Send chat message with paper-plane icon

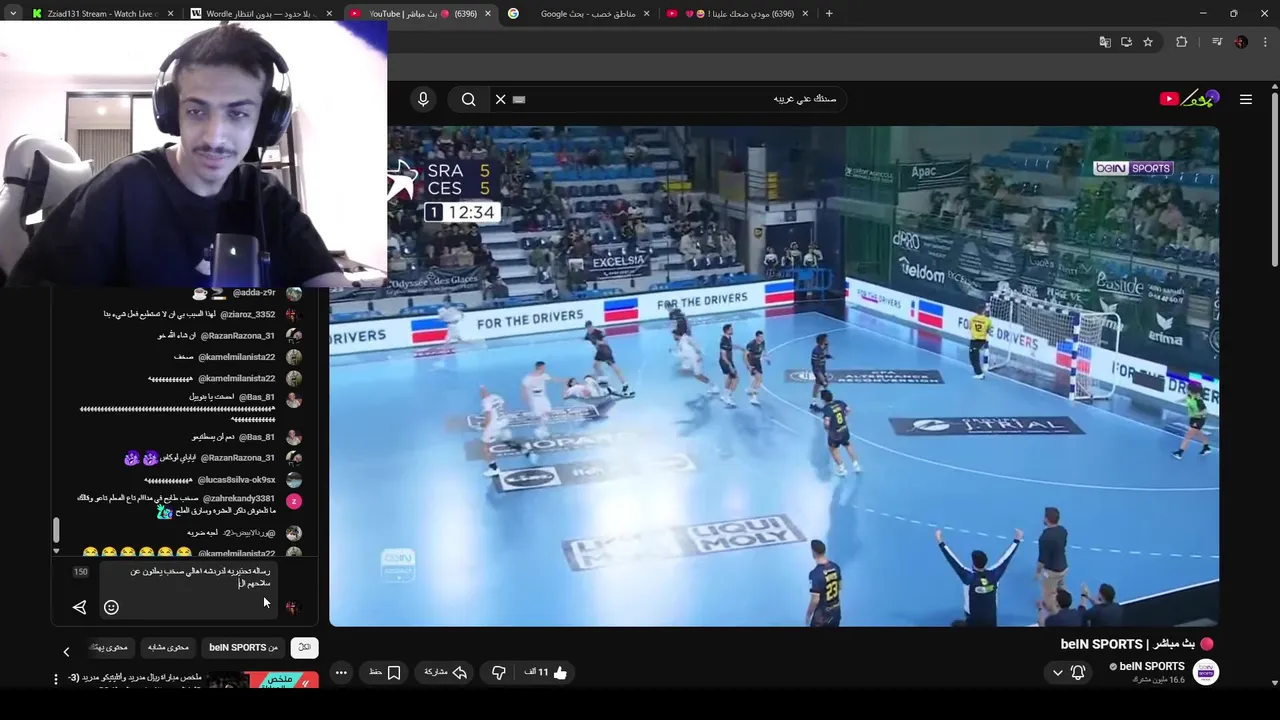point(80,607)
